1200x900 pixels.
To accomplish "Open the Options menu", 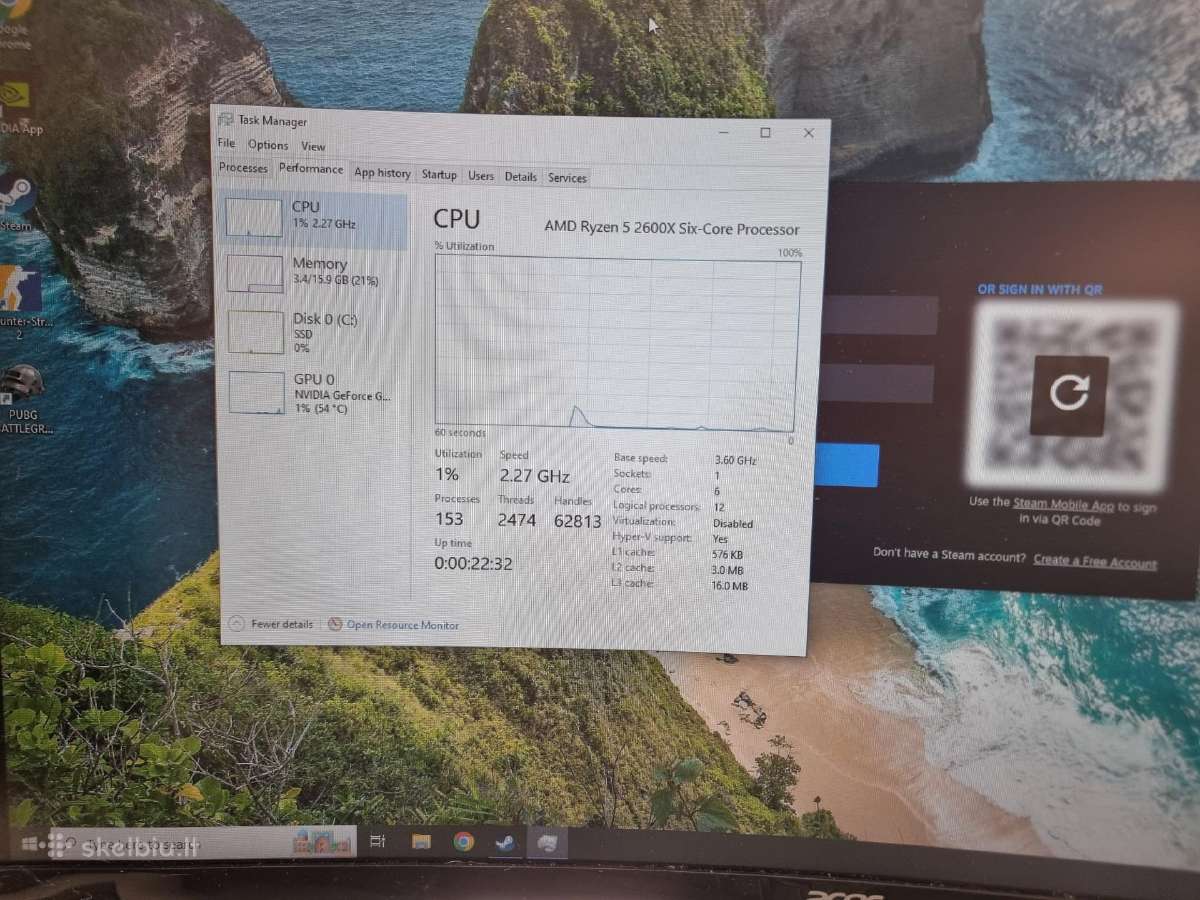I will [268, 145].
